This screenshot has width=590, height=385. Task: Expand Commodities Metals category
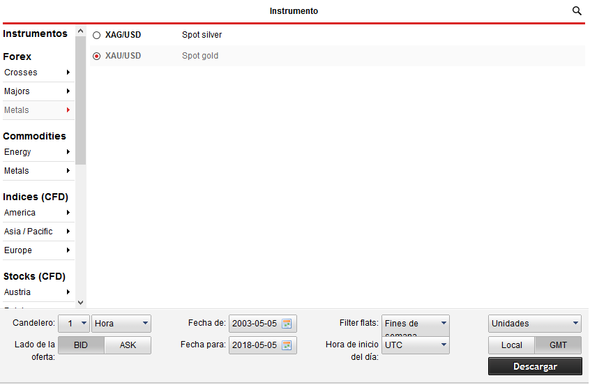[37, 171]
